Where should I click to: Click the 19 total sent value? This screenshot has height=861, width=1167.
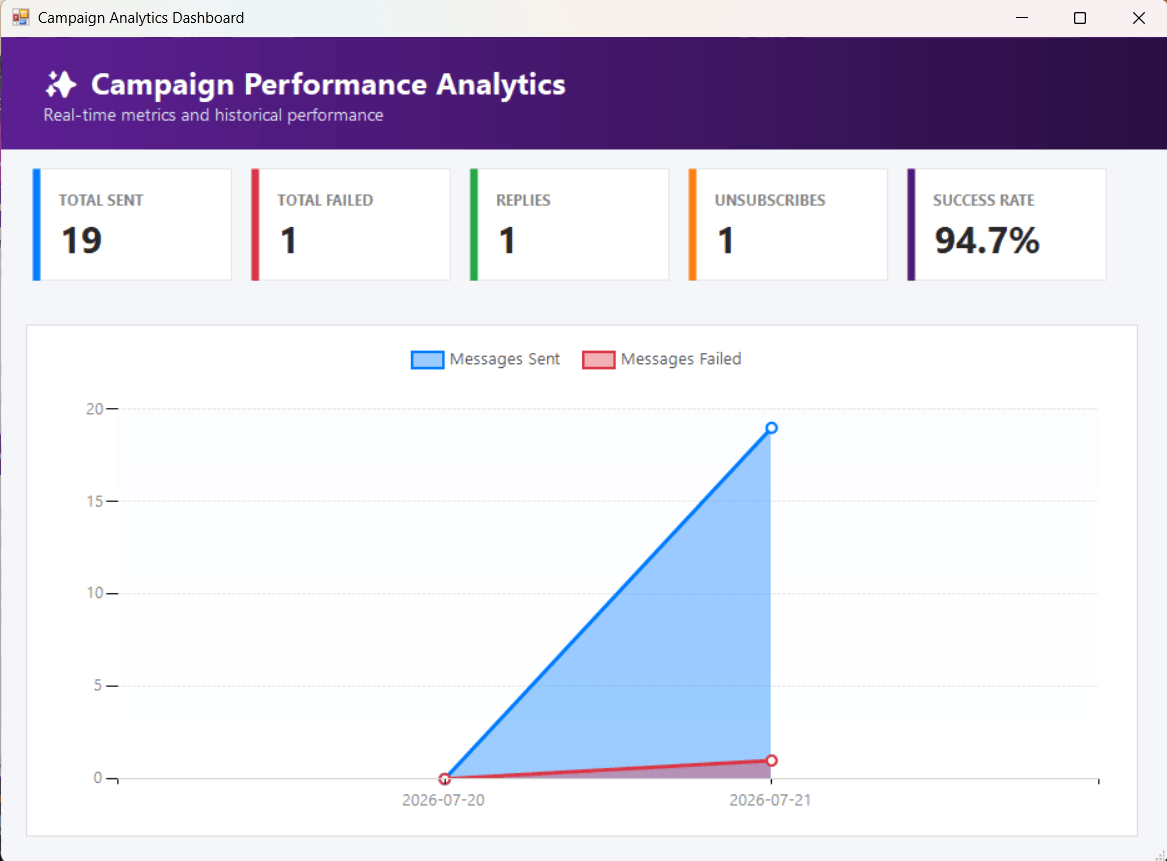81,240
